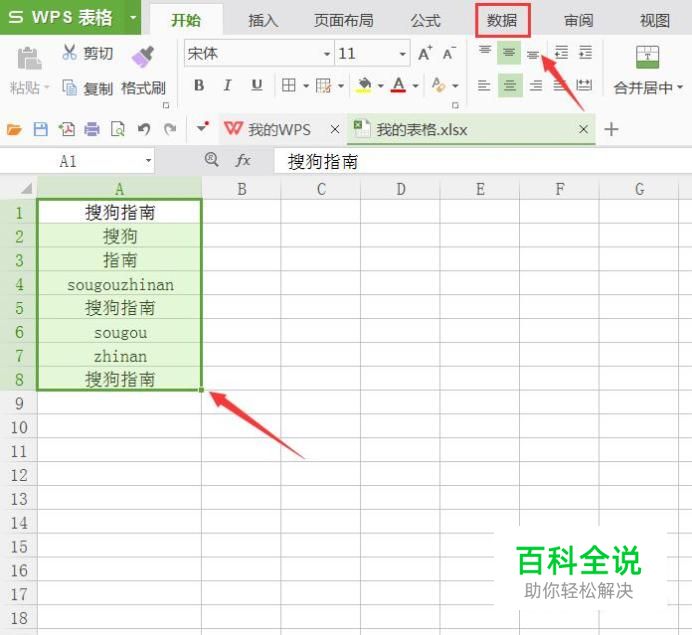Click the redo arrow
This screenshot has width=692, height=635.
click(170, 129)
